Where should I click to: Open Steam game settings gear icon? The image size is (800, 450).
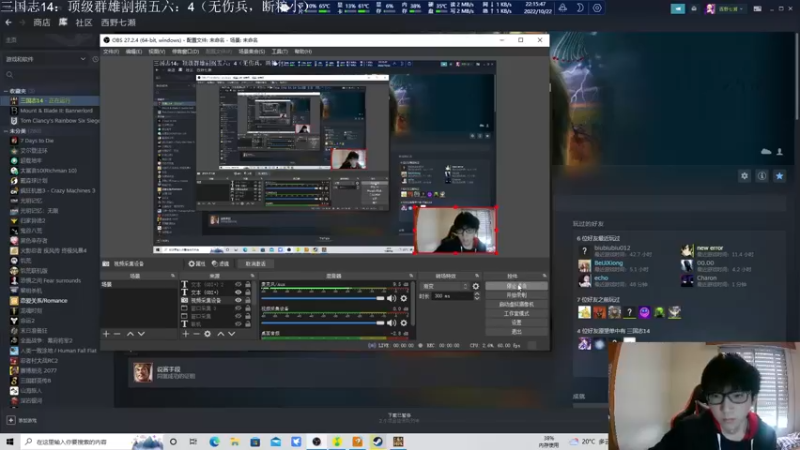tap(744, 176)
